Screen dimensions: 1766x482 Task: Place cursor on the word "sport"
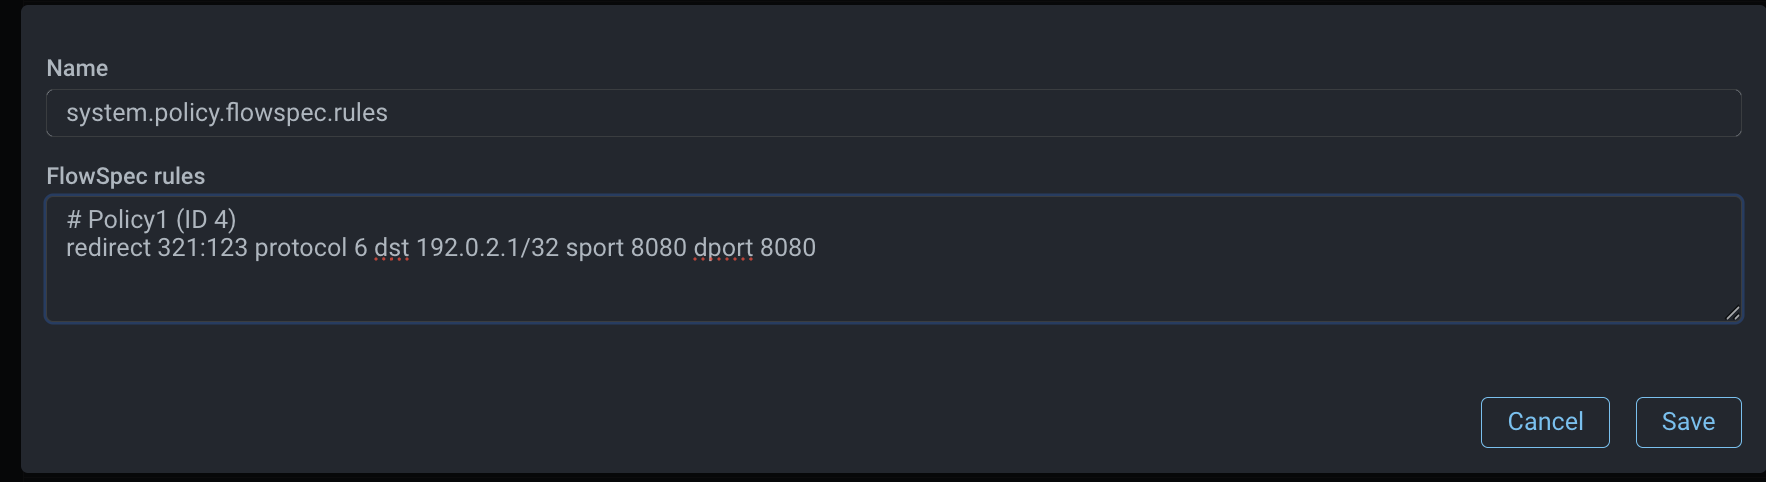594,248
